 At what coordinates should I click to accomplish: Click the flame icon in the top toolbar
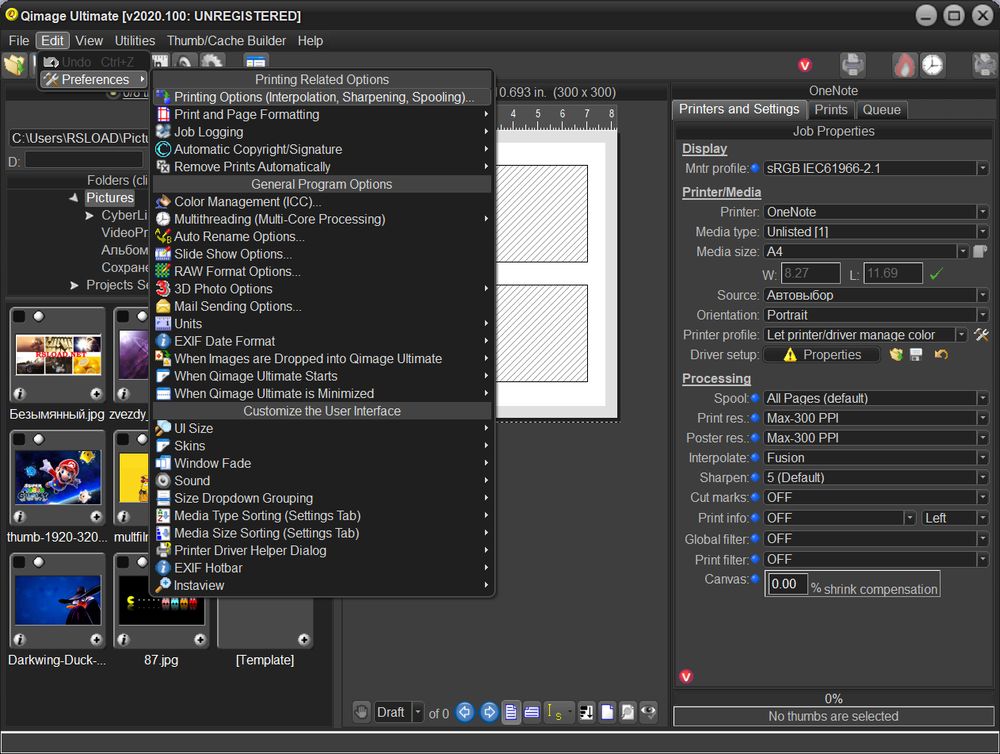tap(904, 65)
